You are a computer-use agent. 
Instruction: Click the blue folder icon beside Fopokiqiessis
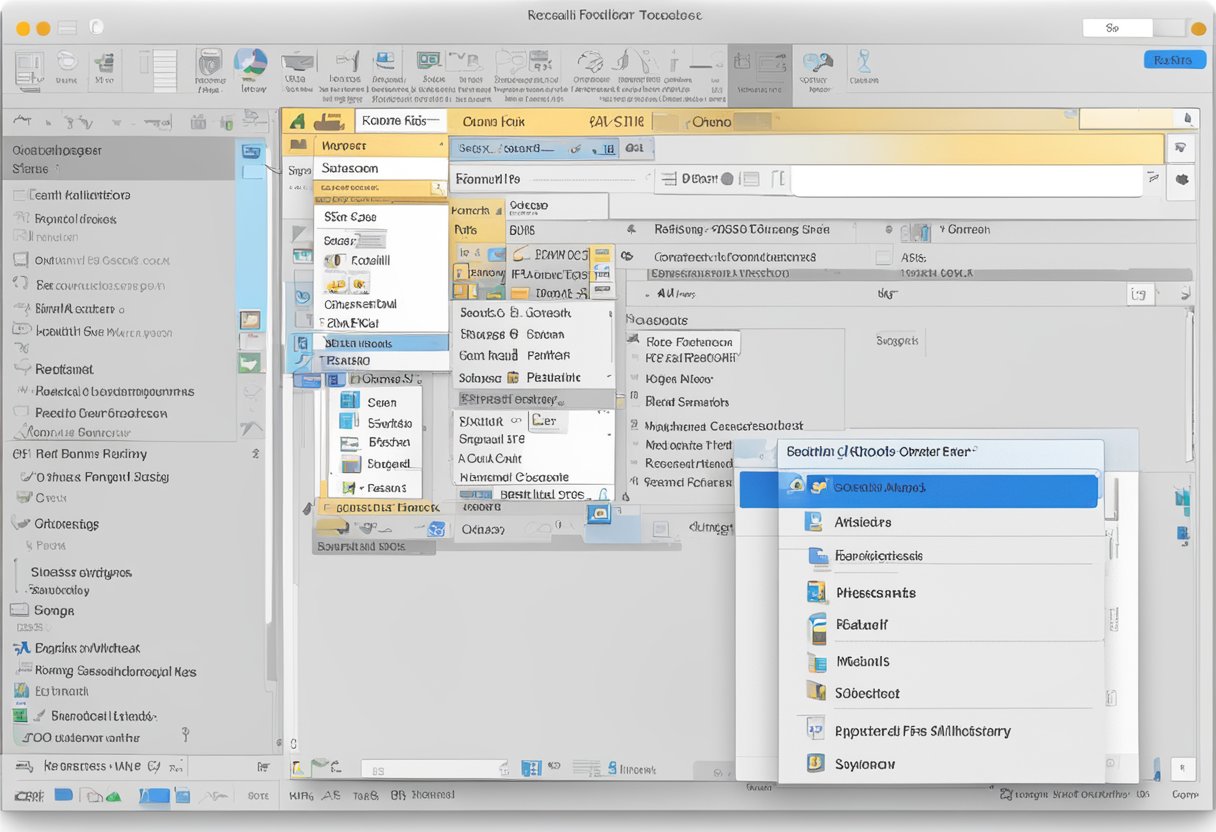coord(817,556)
